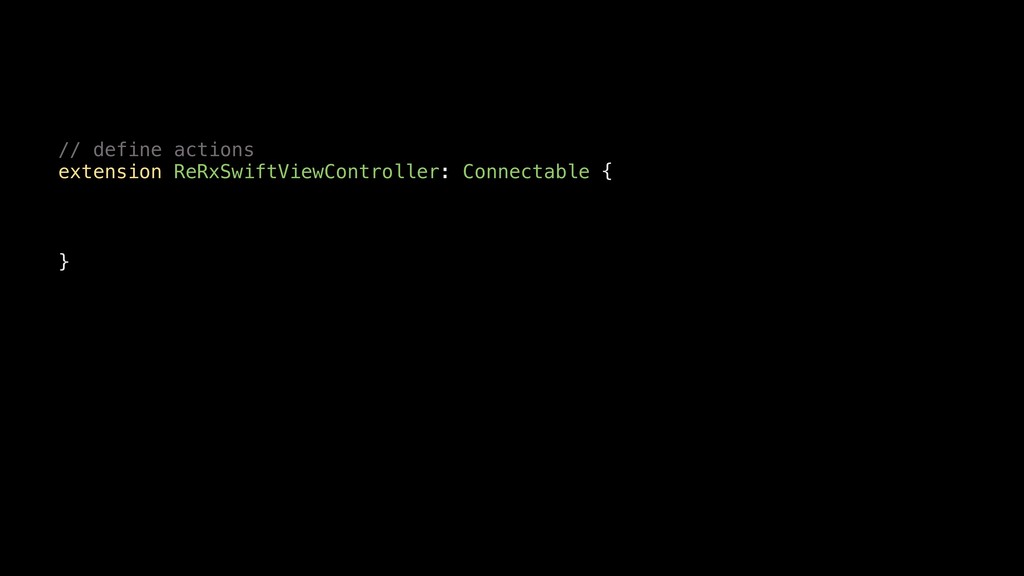This screenshot has width=1024, height=576.
Task: Click the yellow "extension" keyword
Action: point(110,172)
